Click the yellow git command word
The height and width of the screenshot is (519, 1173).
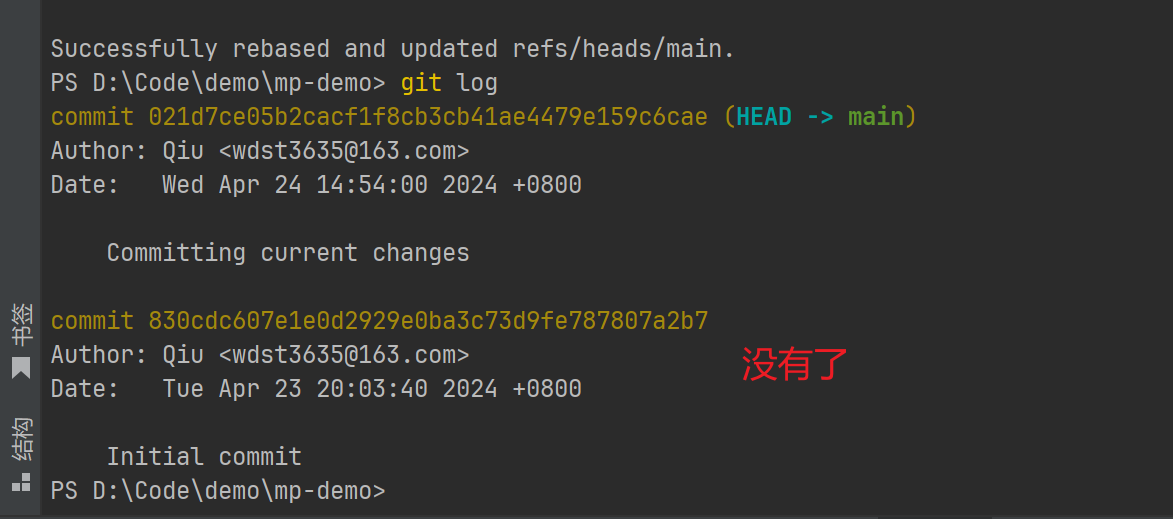click(421, 83)
